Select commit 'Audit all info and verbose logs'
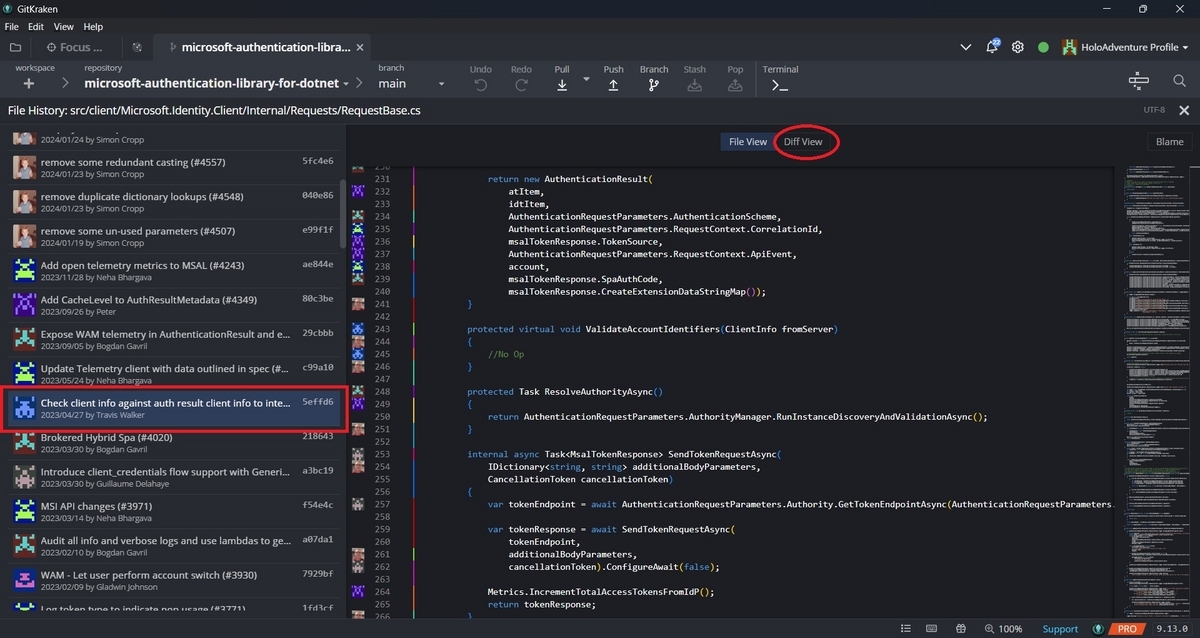Screen dimensions: 1200x638 (x=172, y=546)
